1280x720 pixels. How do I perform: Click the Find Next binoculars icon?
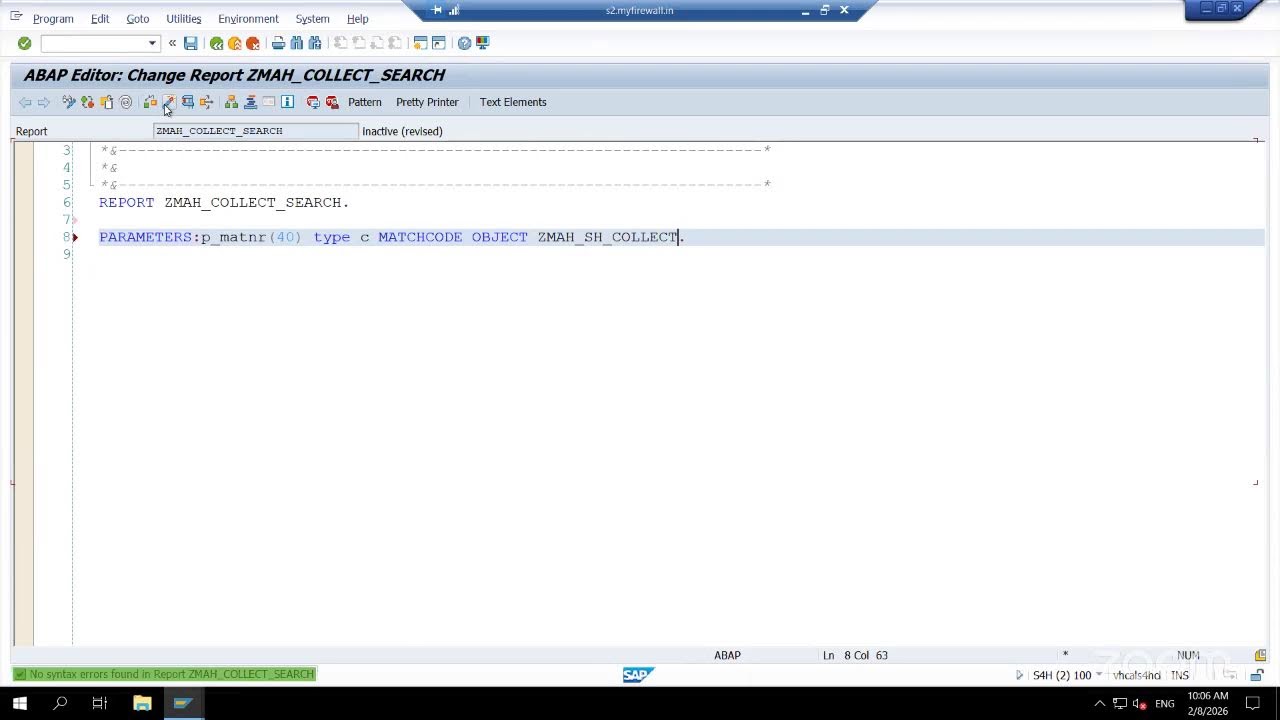[x=315, y=43]
